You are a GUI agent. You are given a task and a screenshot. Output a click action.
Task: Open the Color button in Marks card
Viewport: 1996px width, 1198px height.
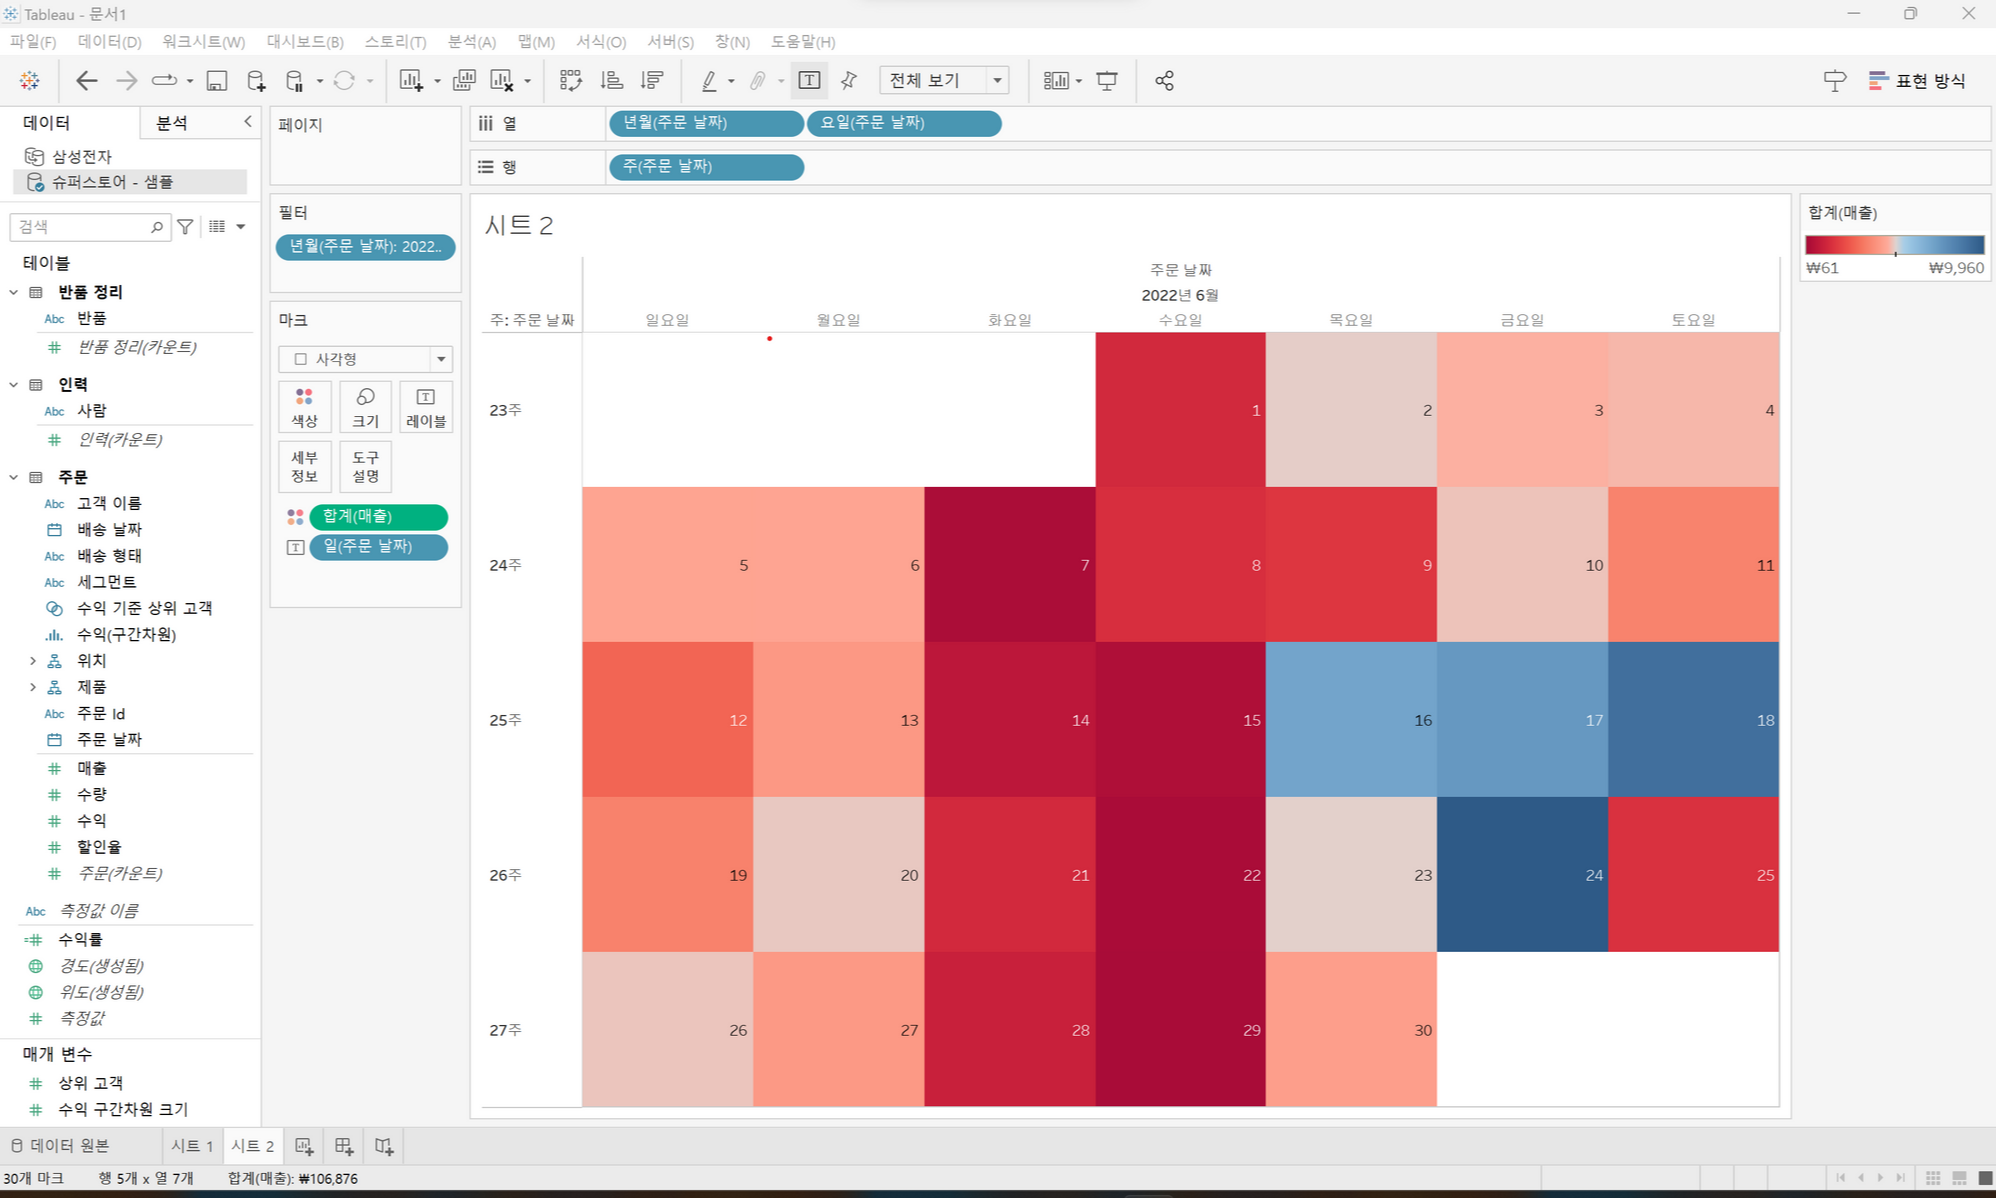pyautogui.click(x=304, y=406)
